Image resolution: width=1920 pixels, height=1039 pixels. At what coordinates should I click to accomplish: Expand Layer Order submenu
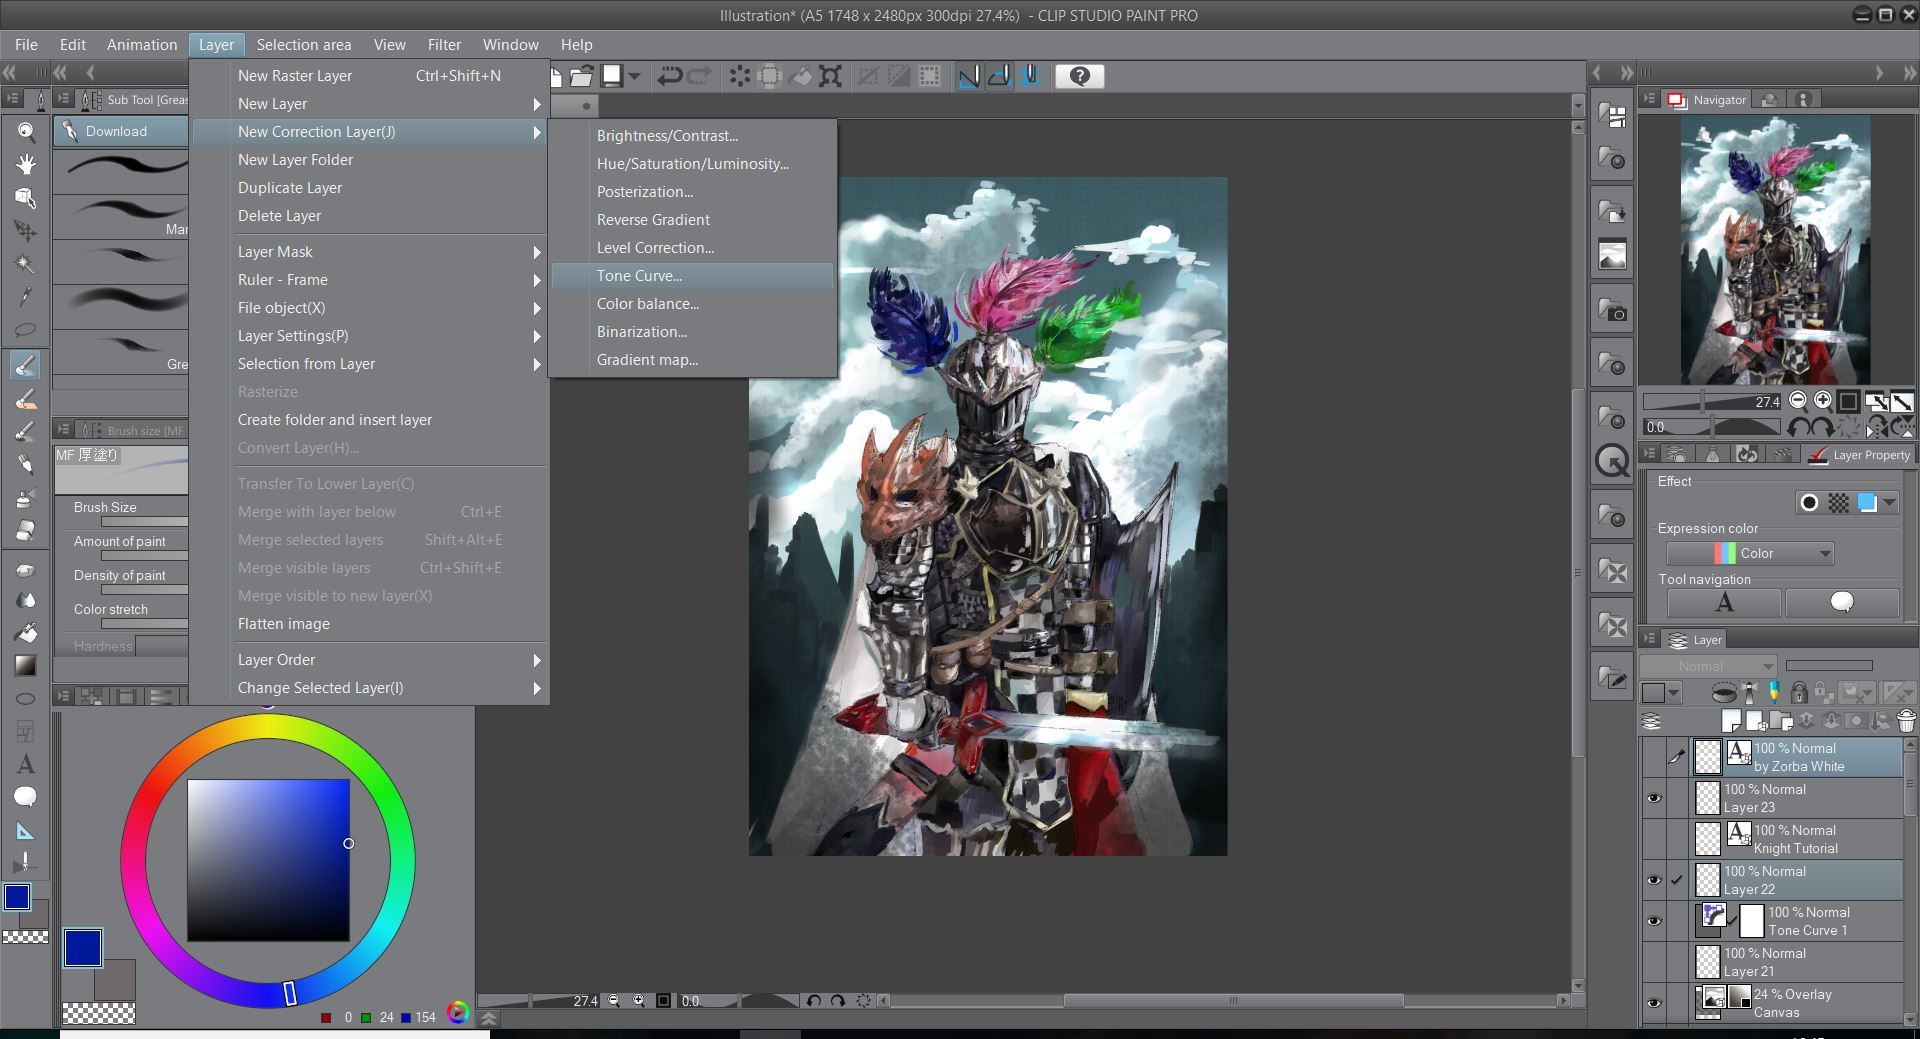tap(370, 660)
